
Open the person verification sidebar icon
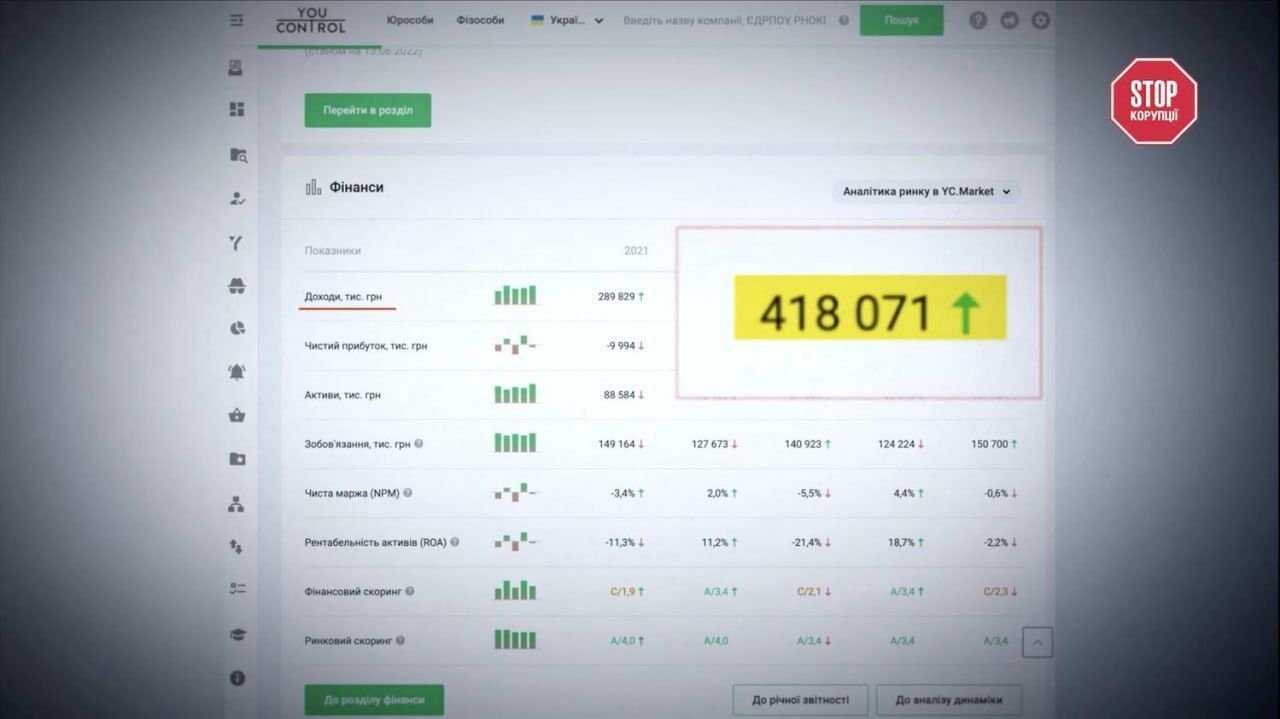click(x=237, y=199)
